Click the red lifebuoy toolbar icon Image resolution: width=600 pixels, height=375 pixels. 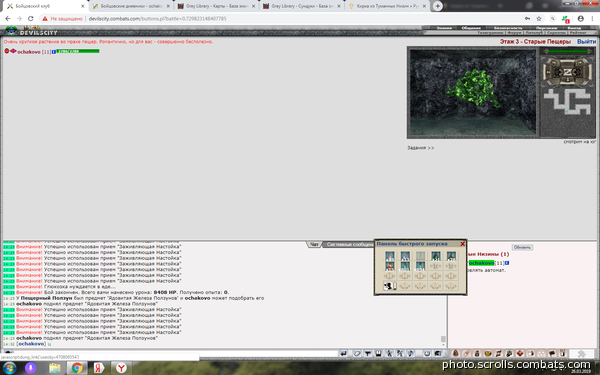coord(520,354)
